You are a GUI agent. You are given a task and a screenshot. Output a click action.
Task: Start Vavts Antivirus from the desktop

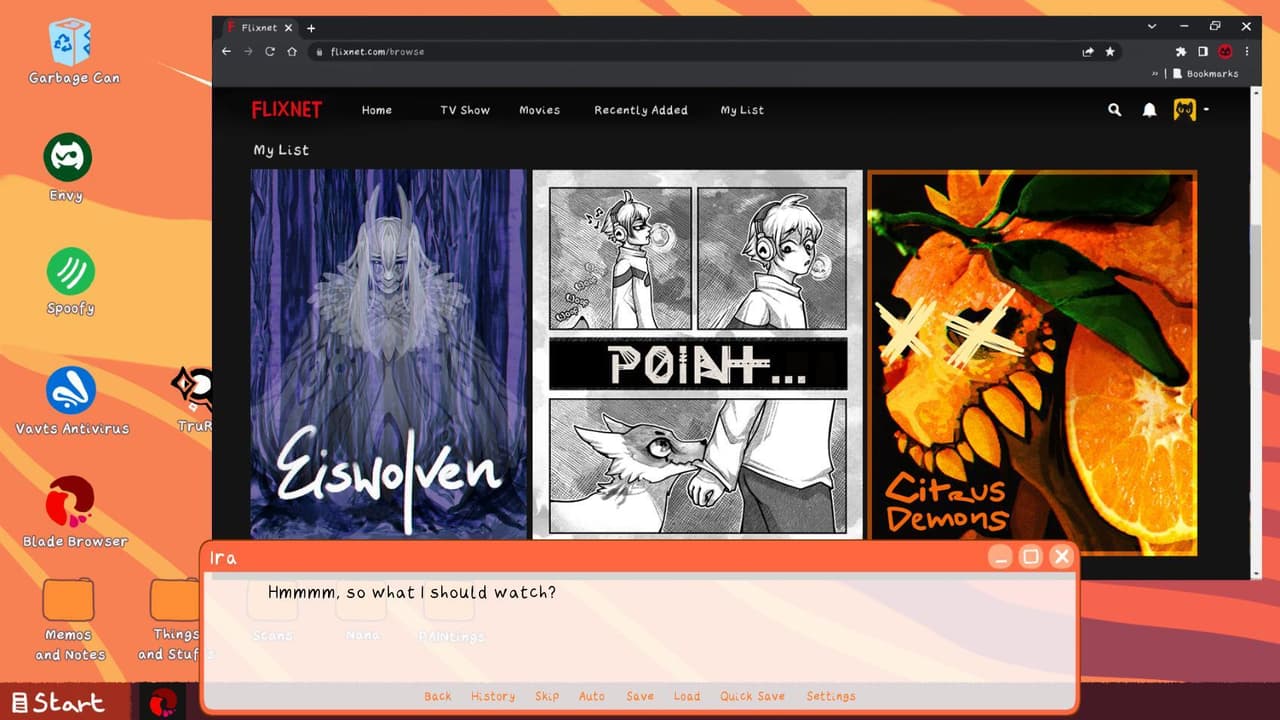click(71, 399)
